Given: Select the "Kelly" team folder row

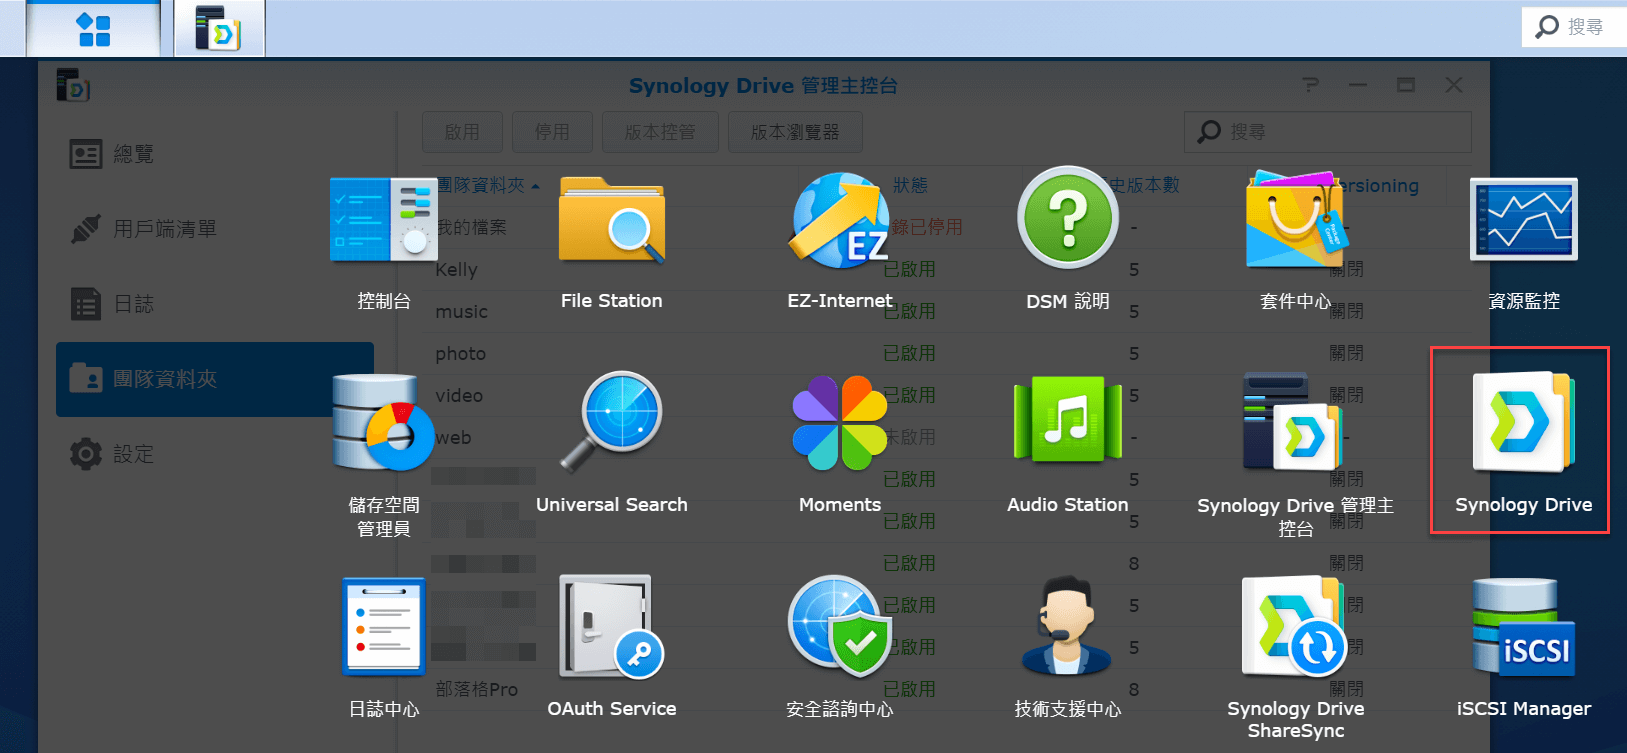Looking at the screenshot, I should [945, 270].
